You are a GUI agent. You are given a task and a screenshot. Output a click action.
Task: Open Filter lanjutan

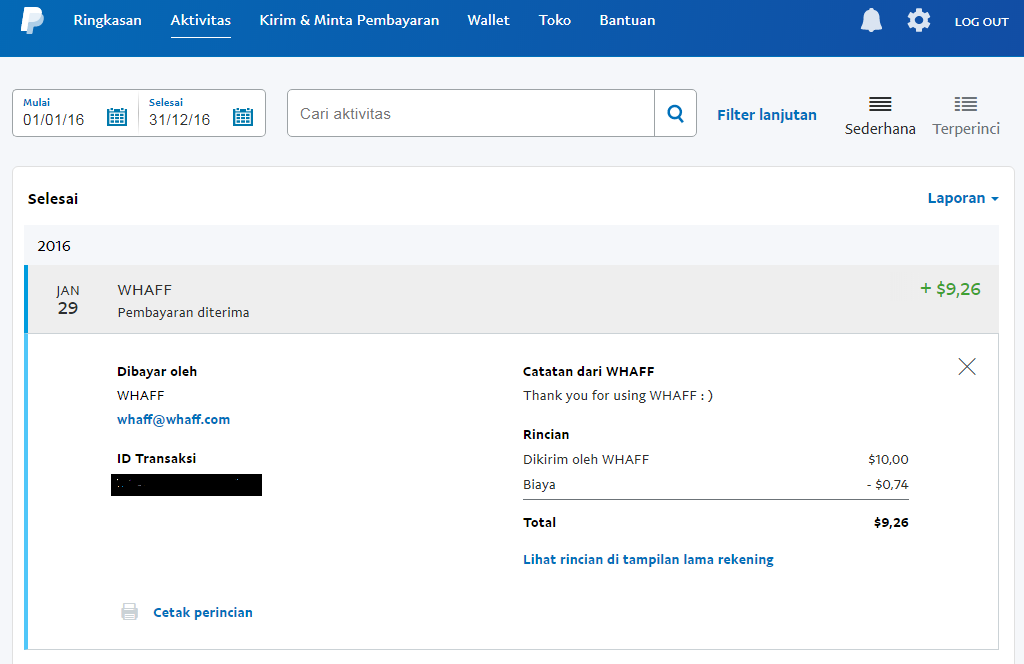tap(767, 115)
